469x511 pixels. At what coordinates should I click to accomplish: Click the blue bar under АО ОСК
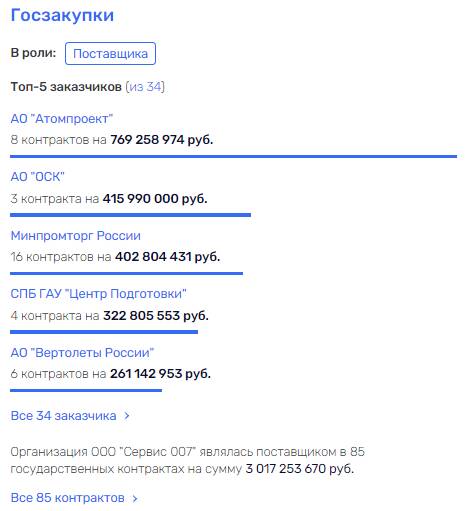[130, 215]
